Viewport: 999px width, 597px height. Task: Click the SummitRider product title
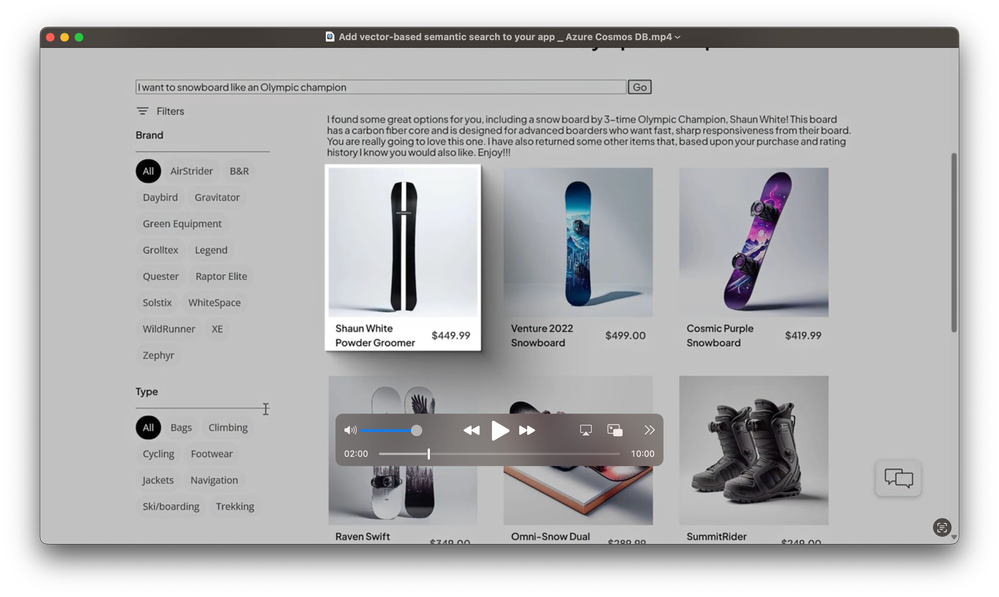click(717, 536)
